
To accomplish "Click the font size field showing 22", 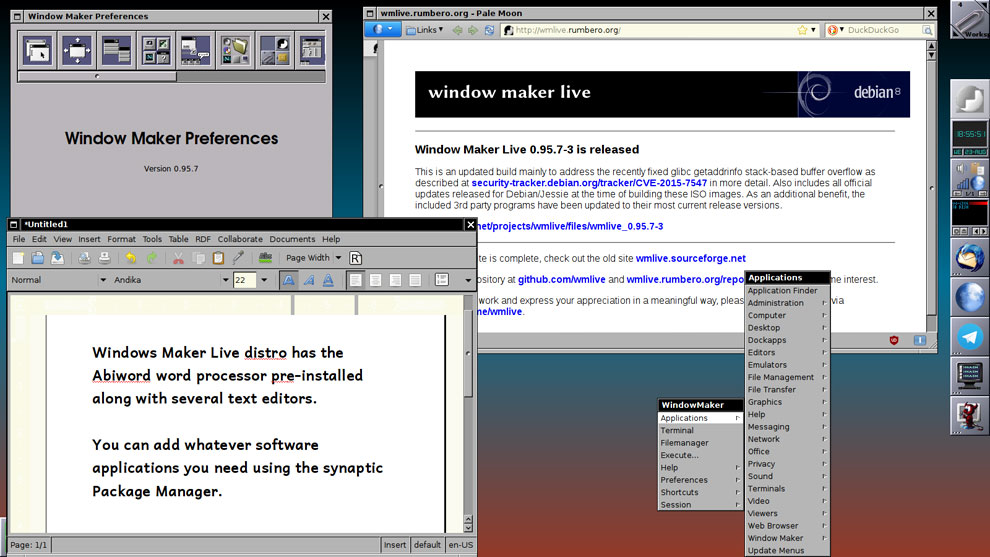I will (245, 280).
